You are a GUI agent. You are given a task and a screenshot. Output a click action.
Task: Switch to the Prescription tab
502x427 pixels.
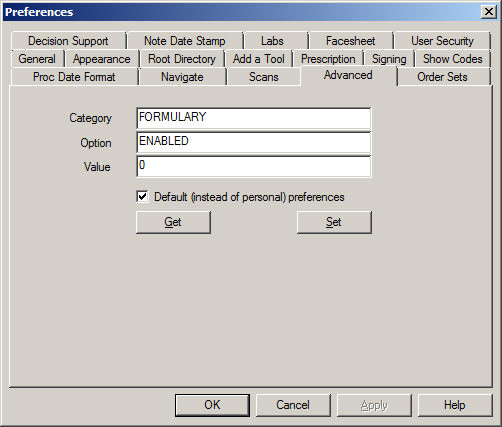pyautogui.click(x=328, y=59)
